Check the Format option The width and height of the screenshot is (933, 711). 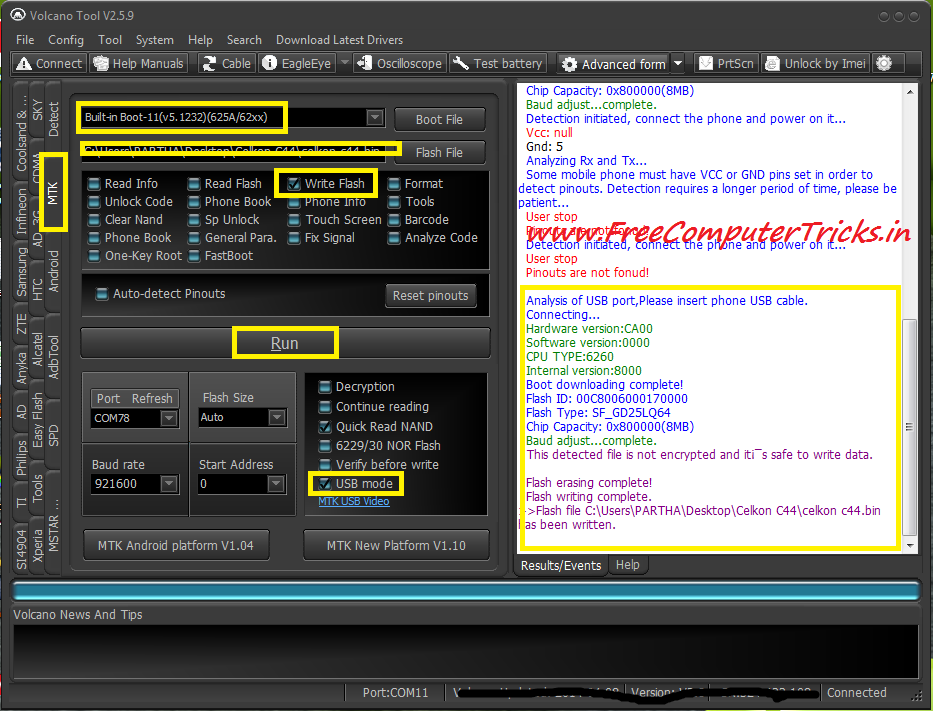coord(394,184)
